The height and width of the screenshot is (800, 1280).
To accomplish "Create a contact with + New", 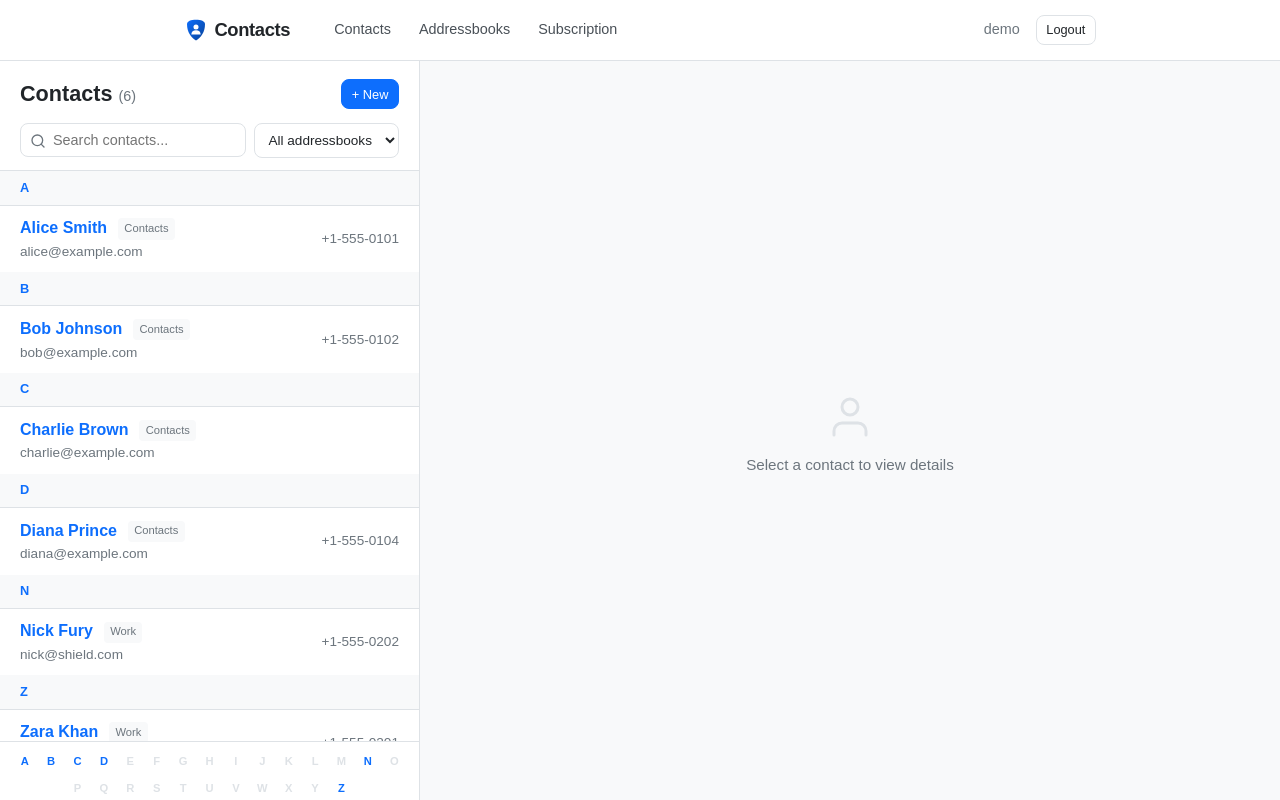I will point(370,94).
